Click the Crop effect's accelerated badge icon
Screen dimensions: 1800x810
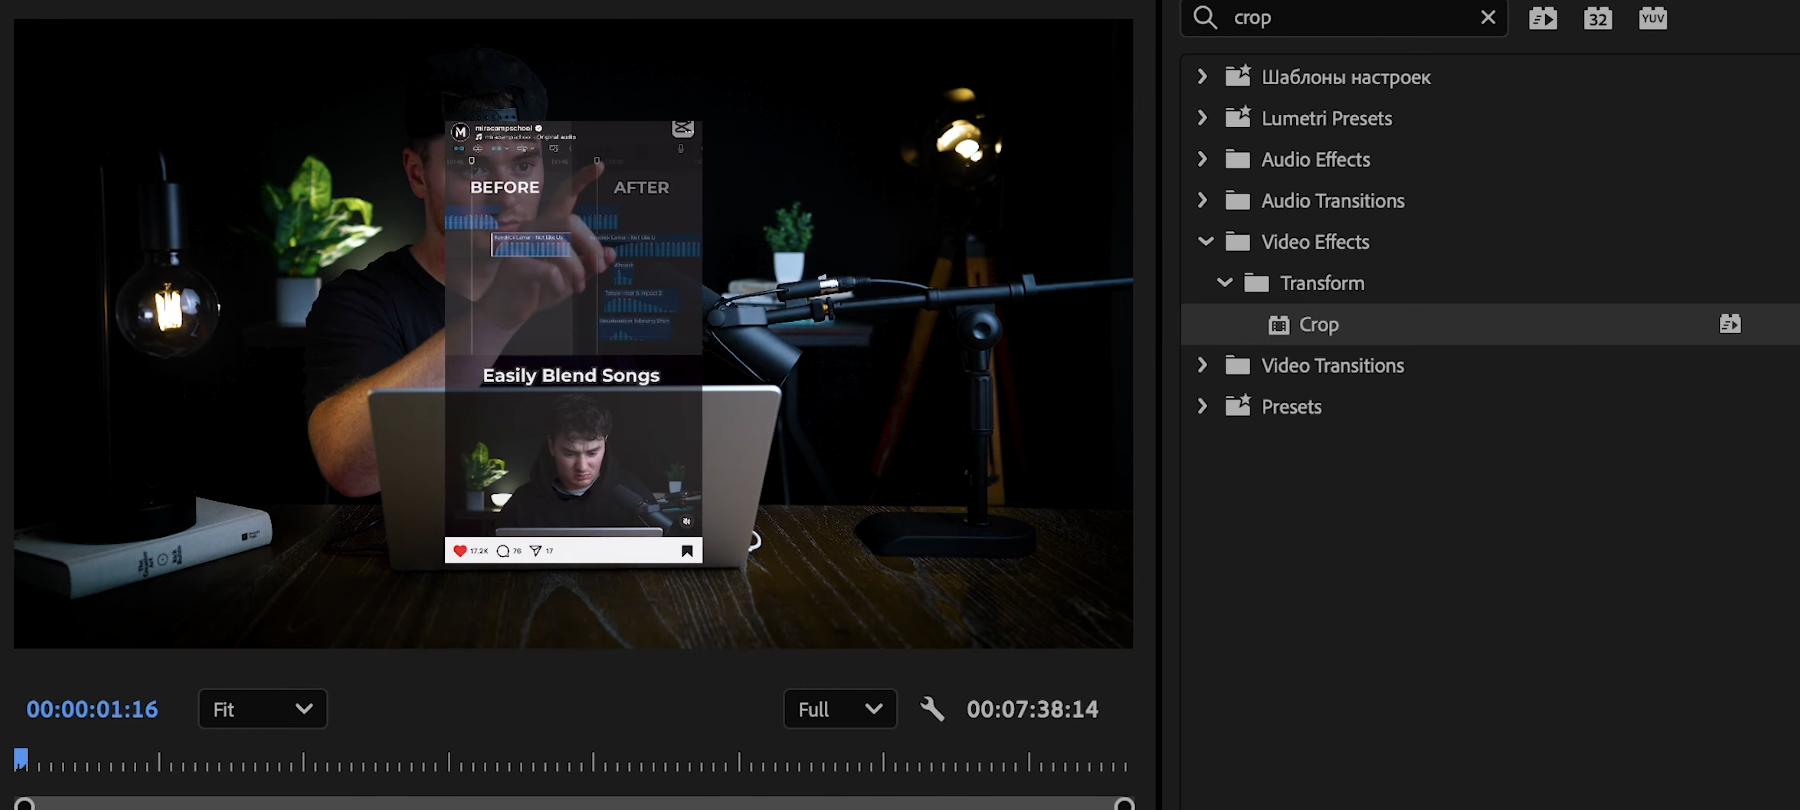[x=1730, y=324]
